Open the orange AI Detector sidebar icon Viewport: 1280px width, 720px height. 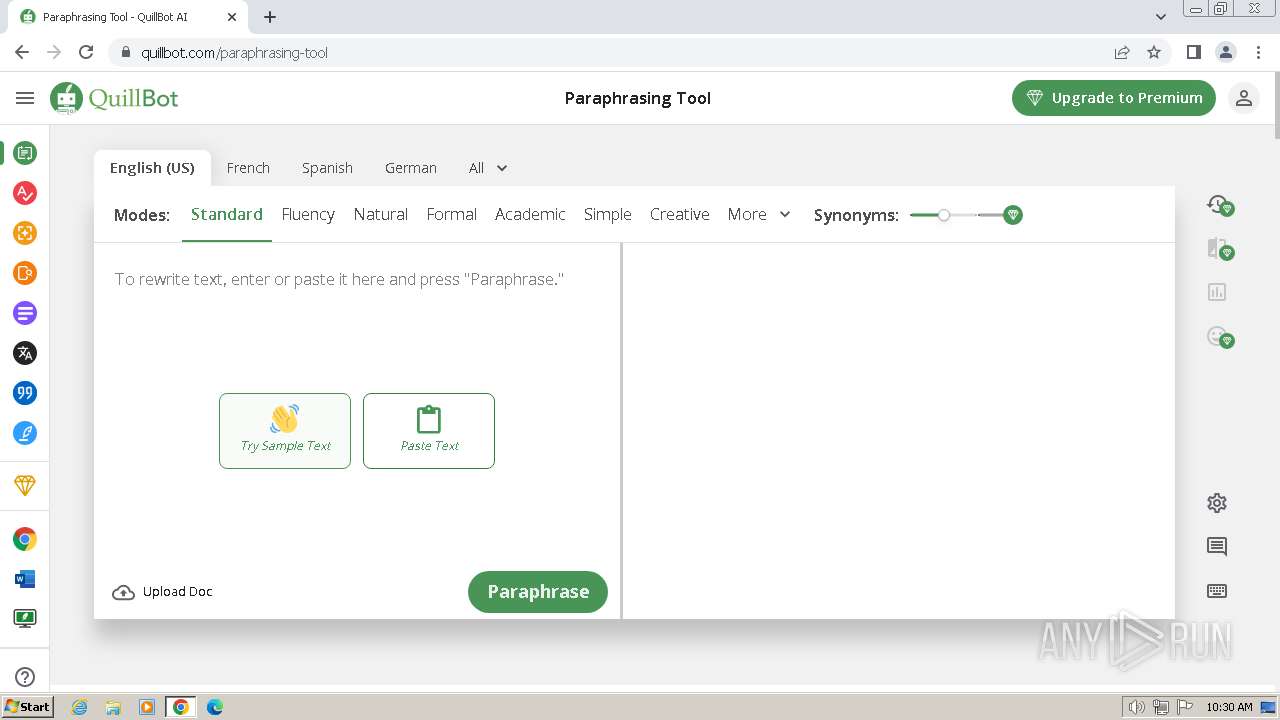pyautogui.click(x=25, y=273)
